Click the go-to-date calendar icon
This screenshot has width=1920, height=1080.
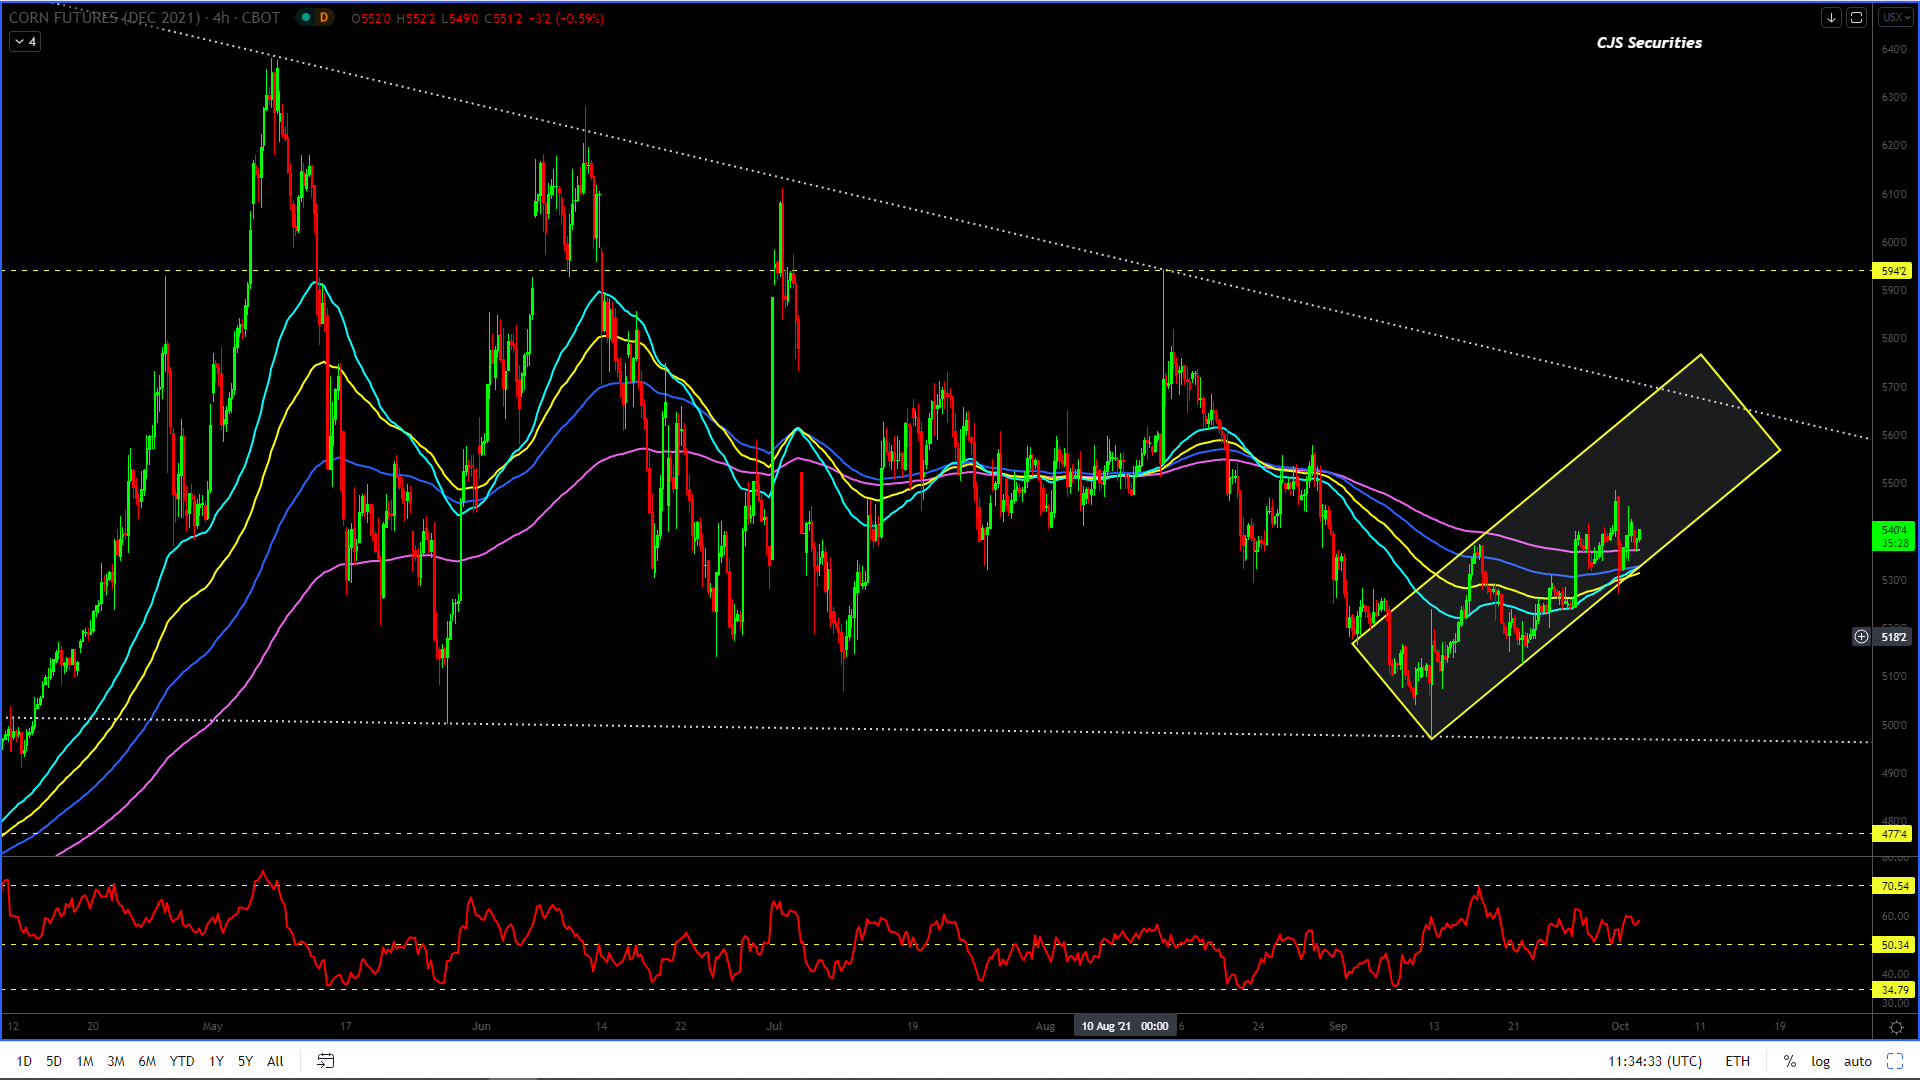coord(325,1061)
